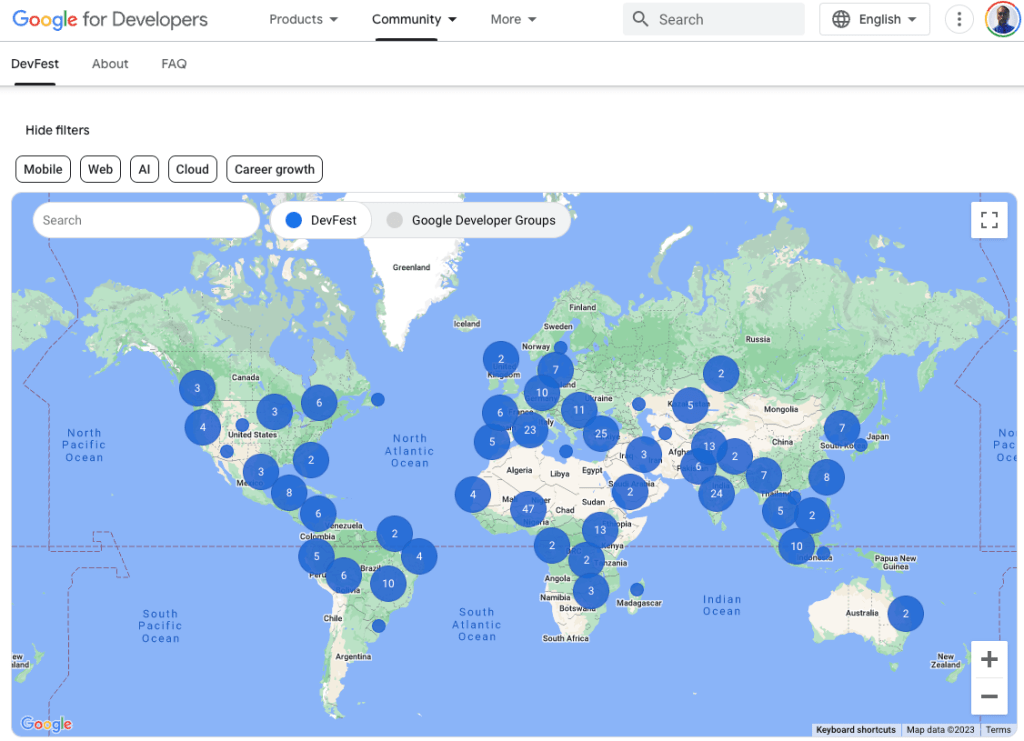Click the 5 cluster over Kazakhstan
This screenshot has height=741, width=1024.
690,405
